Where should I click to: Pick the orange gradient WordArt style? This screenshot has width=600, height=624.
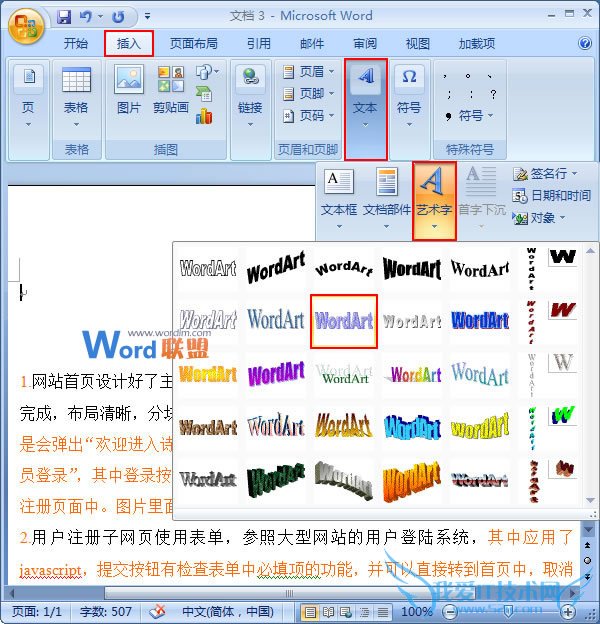point(208,374)
